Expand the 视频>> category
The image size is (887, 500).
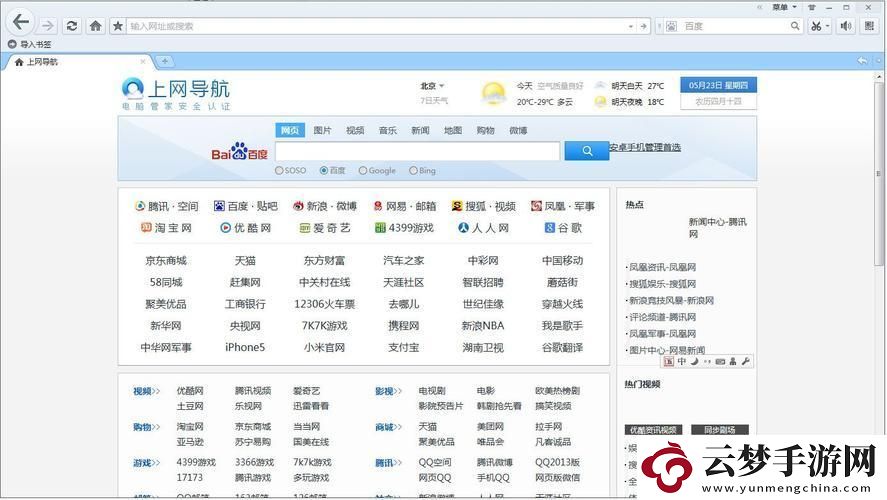pos(147,391)
